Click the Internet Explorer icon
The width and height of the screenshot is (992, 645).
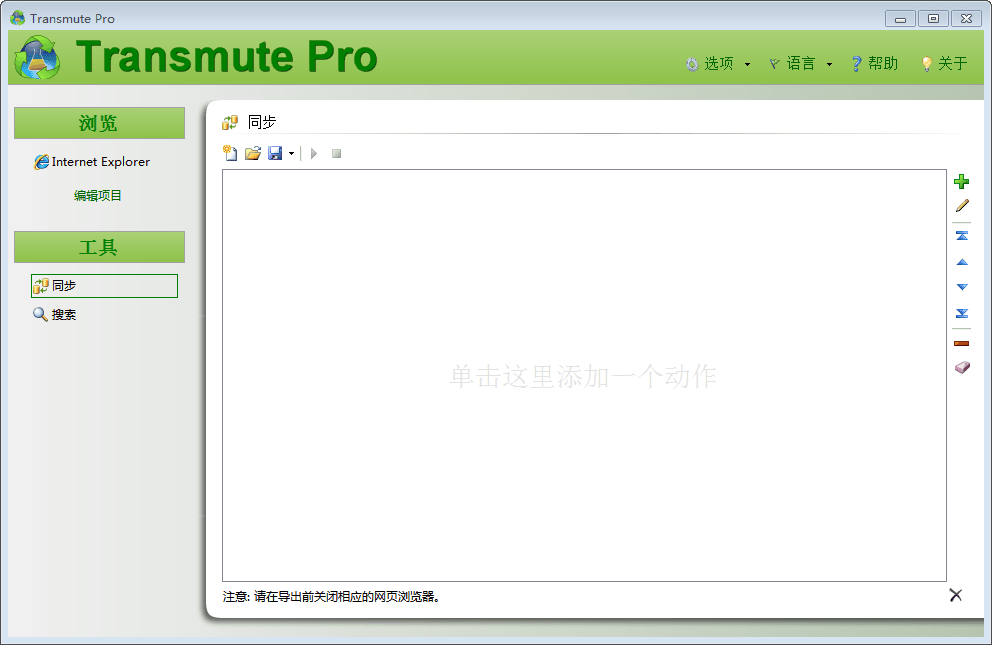point(42,162)
